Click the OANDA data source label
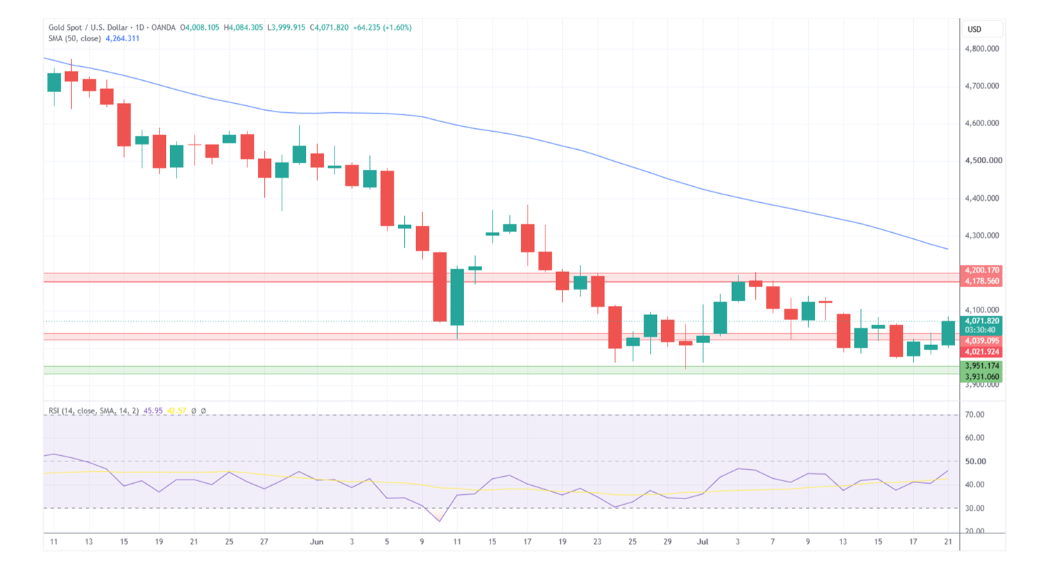The image size is (1038, 571). 164,28
